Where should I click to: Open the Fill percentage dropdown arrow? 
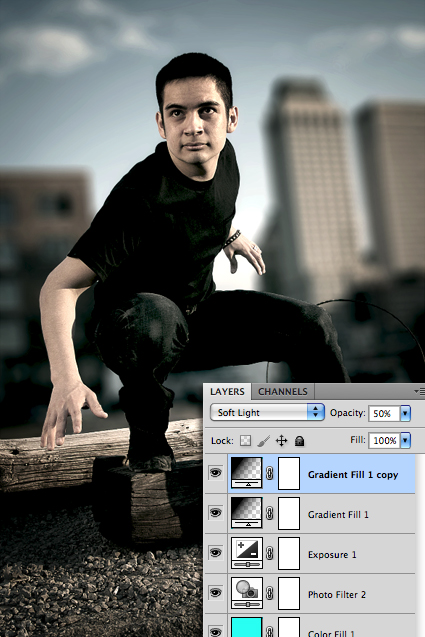click(405, 440)
